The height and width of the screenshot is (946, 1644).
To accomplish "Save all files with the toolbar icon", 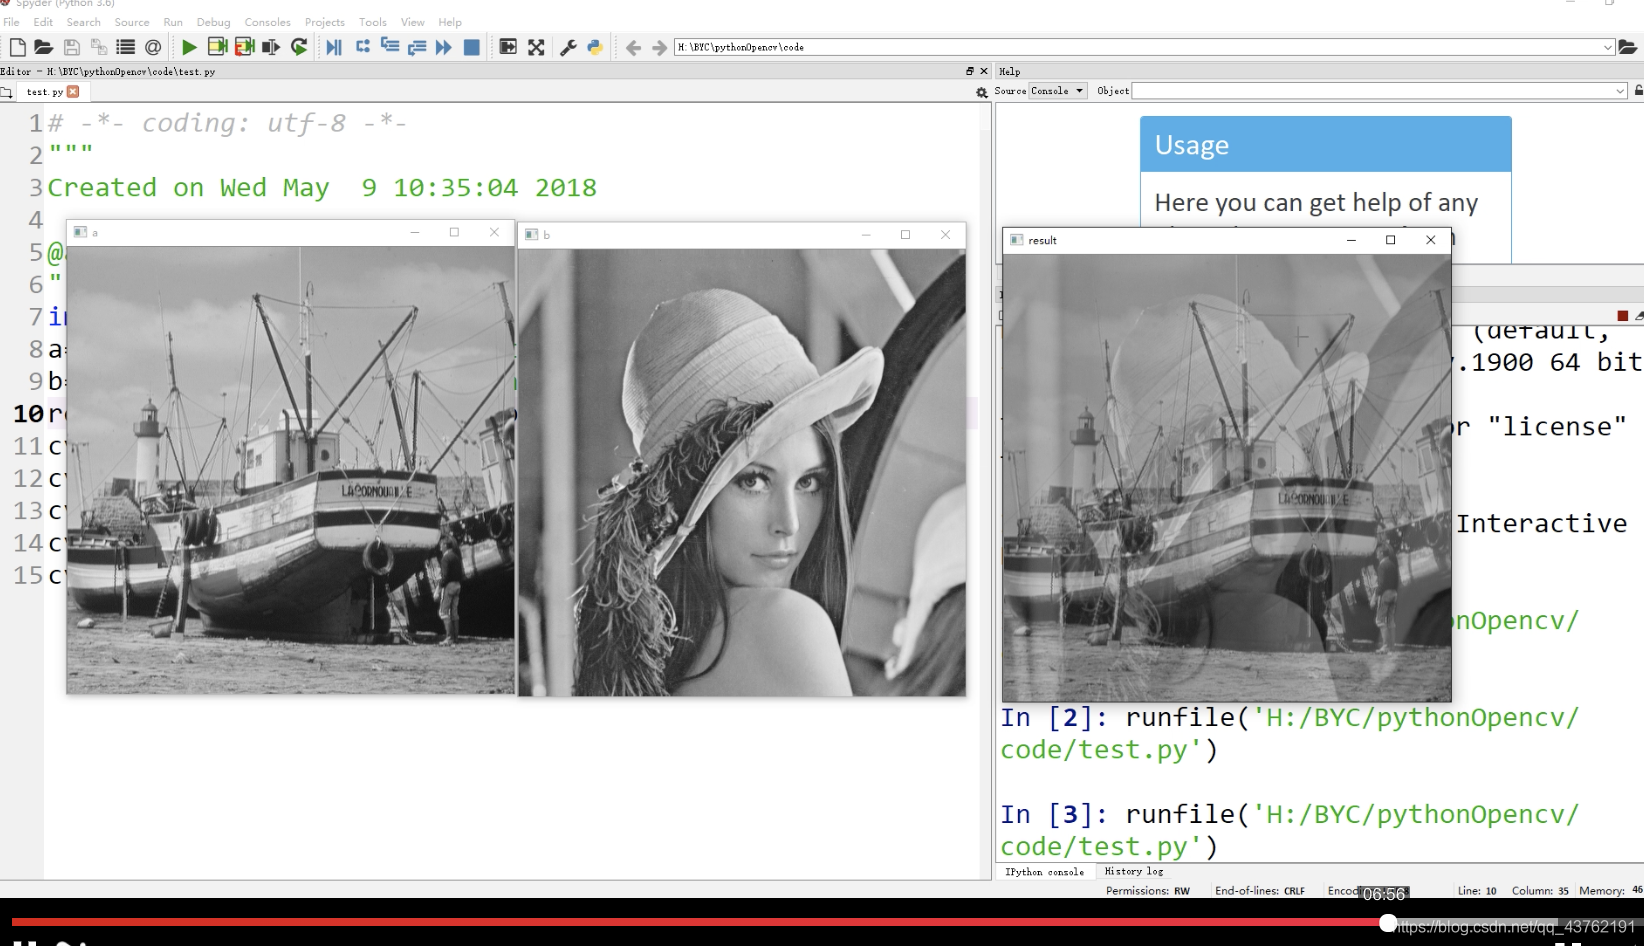I will (x=98, y=47).
